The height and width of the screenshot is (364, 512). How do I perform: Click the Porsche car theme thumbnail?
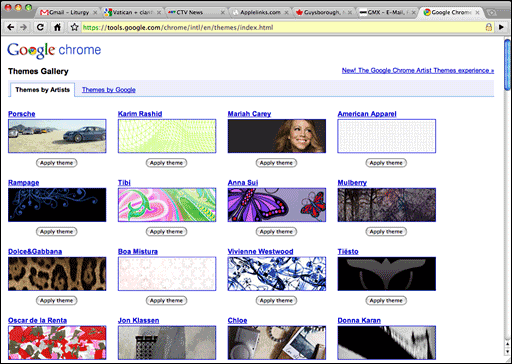tap(57, 136)
